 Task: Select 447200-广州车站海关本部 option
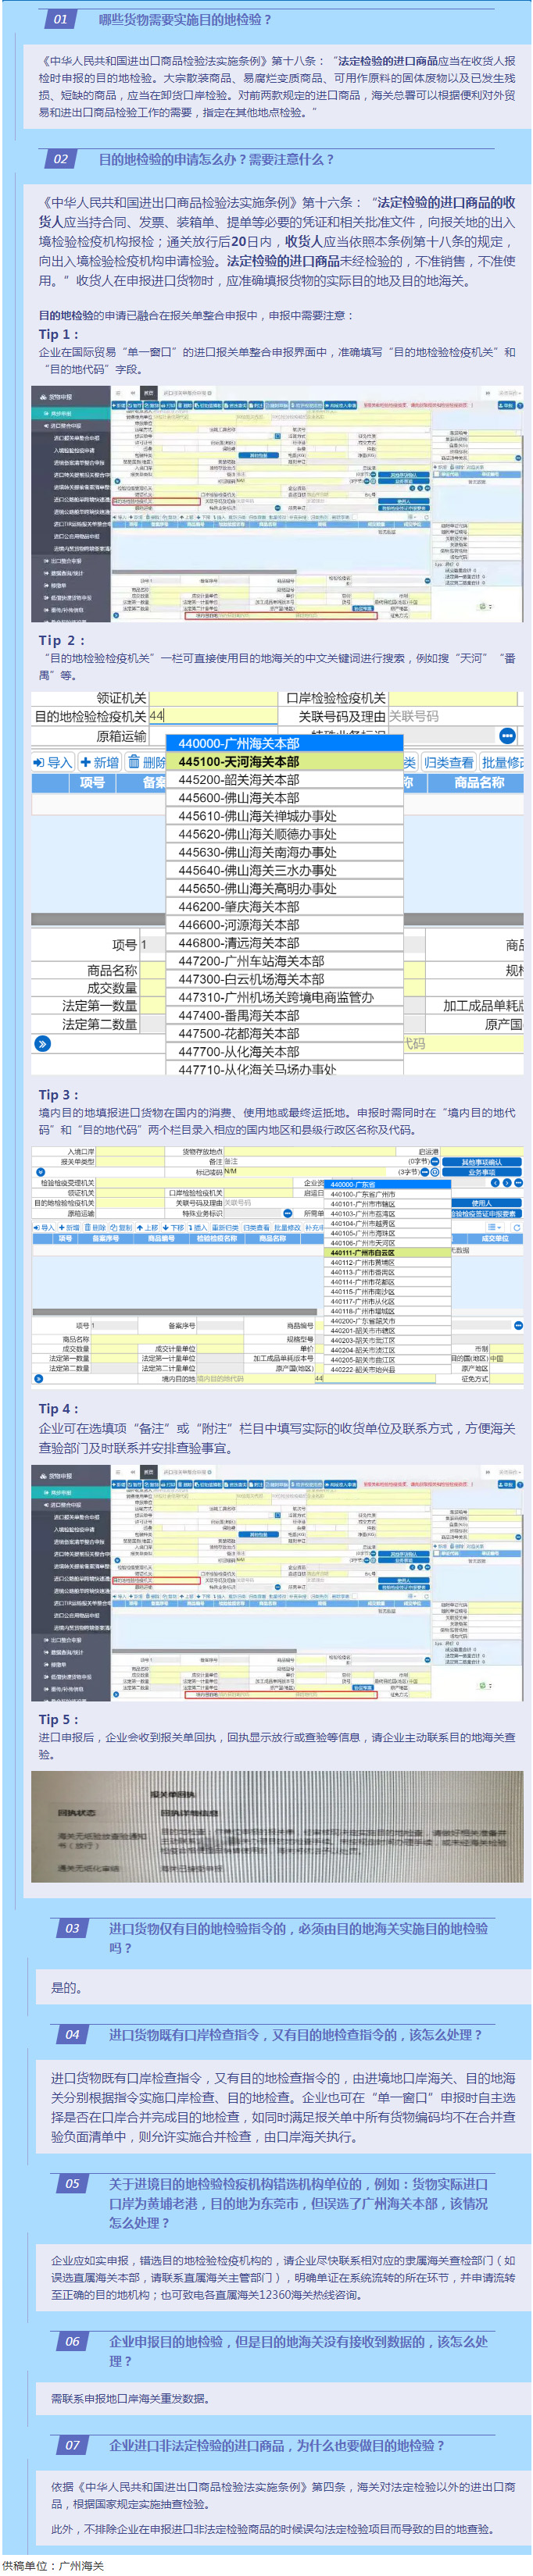284,961
